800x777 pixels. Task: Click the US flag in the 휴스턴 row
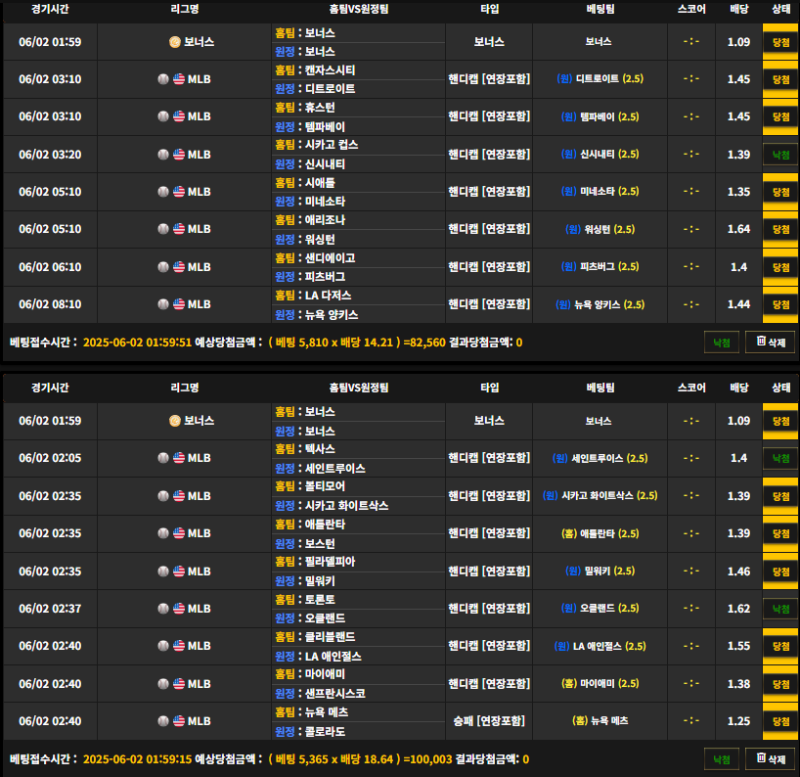pos(179,116)
